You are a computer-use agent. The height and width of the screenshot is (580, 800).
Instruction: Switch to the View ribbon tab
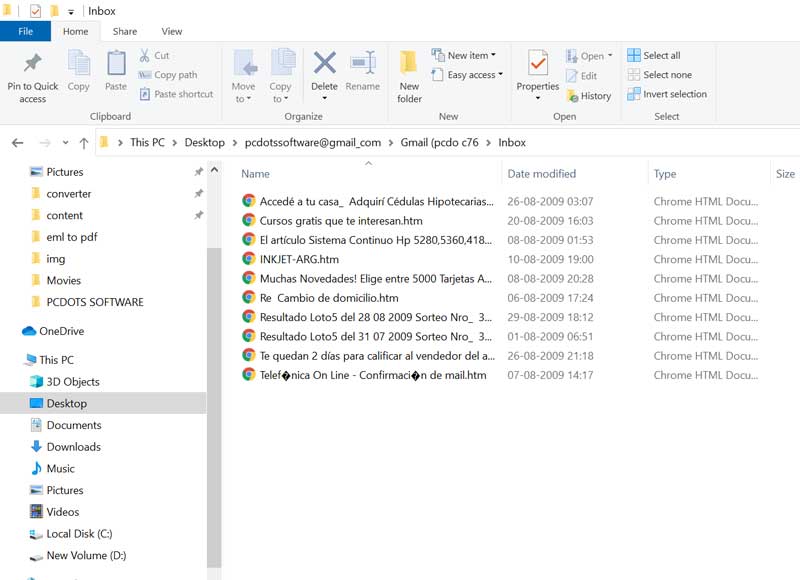tap(172, 31)
